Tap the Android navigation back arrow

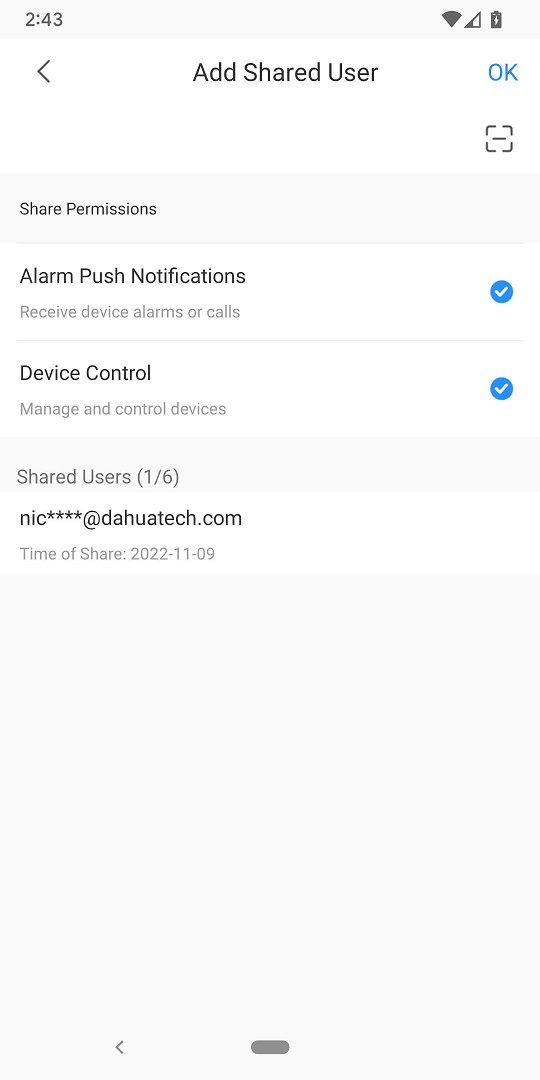120,1047
